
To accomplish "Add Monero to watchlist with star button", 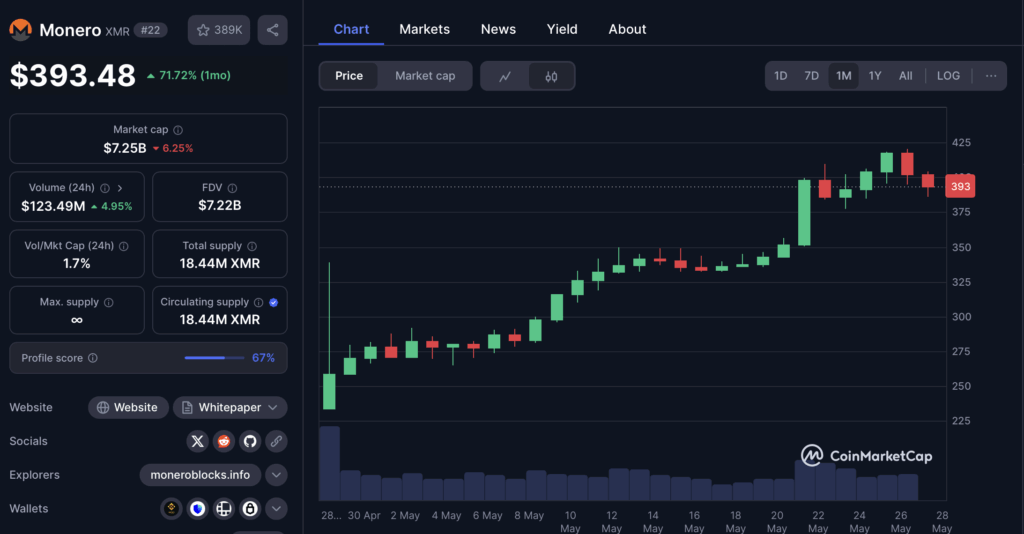I will point(219,30).
